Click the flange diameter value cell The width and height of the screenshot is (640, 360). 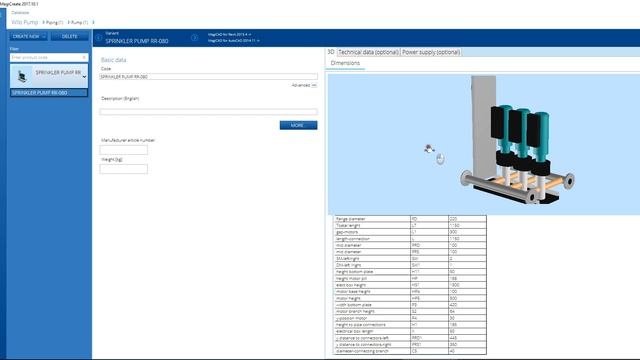coord(467,219)
